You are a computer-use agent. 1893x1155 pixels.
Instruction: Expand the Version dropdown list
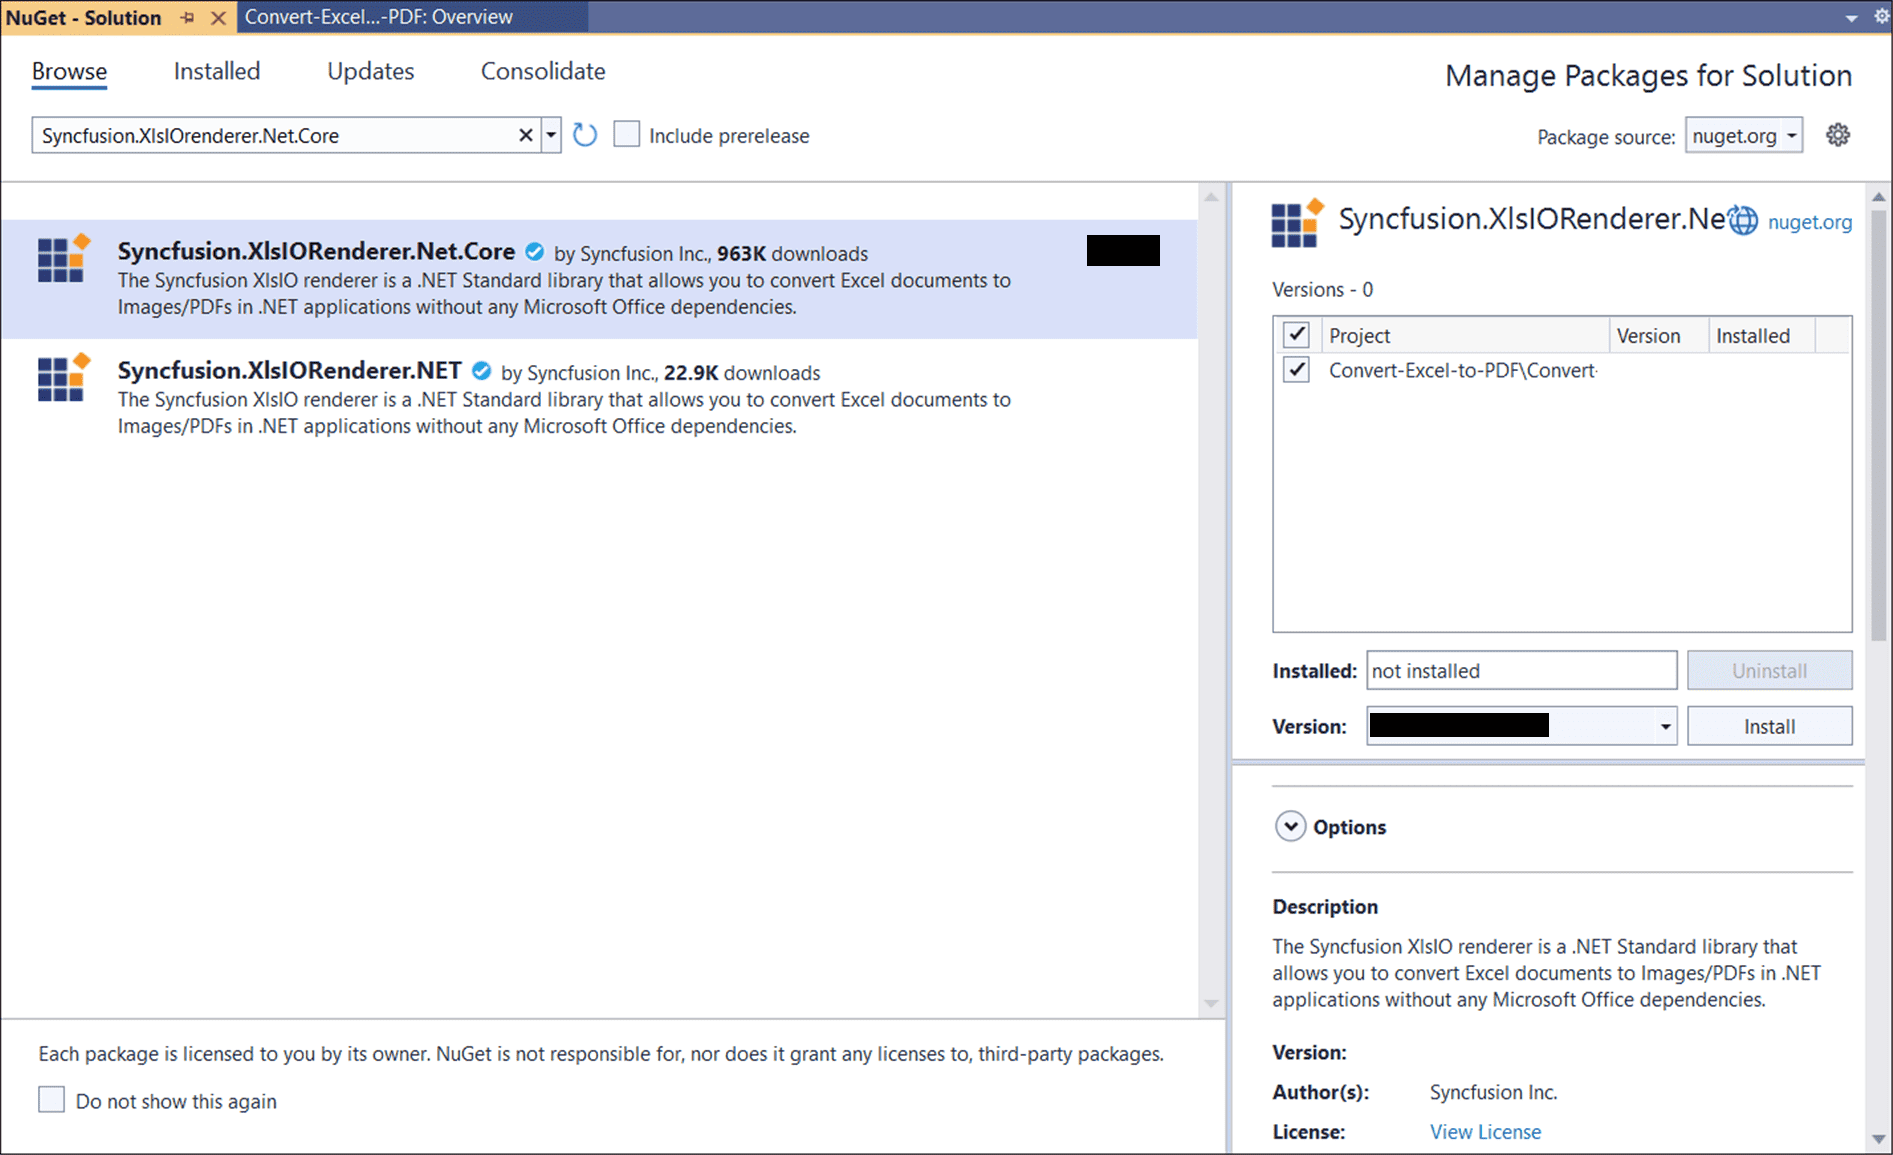click(x=1665, y=727)
